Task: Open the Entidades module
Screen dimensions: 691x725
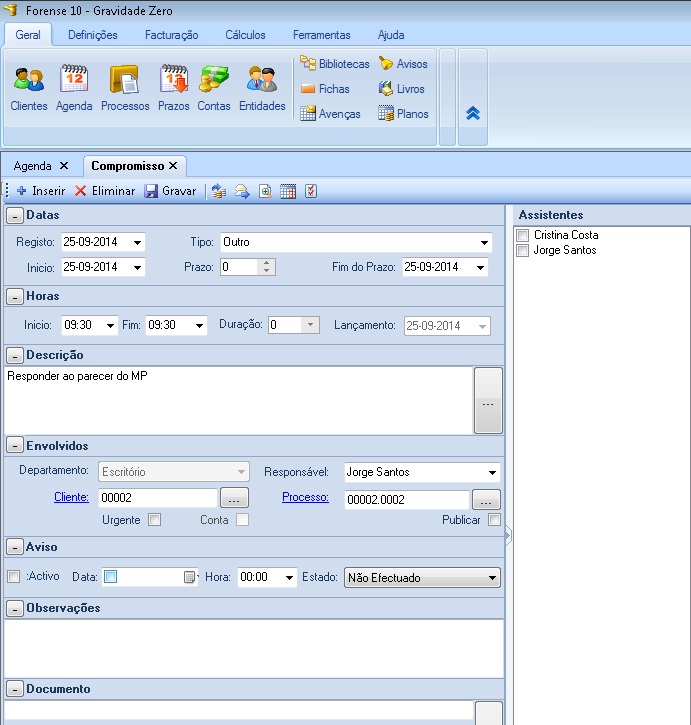Action: (x=262, y=88)
